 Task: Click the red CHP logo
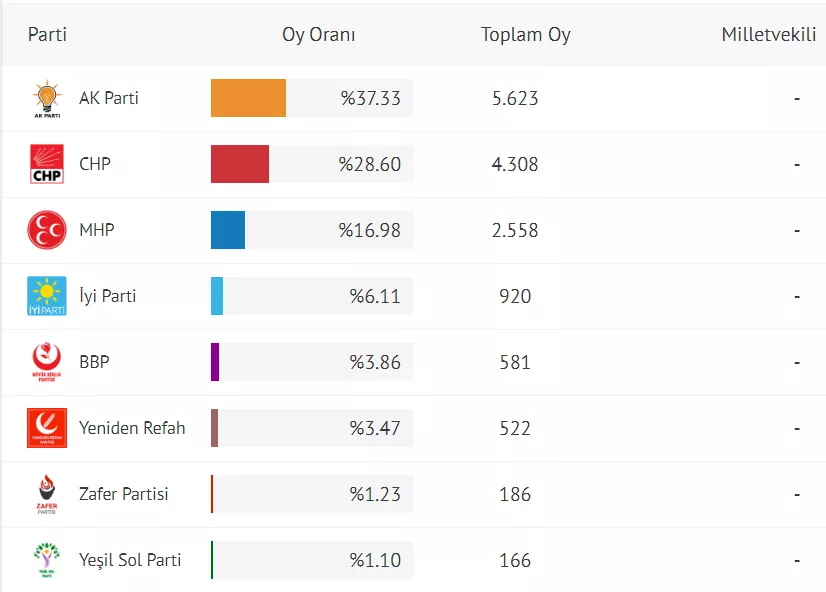tap(47, 164)
